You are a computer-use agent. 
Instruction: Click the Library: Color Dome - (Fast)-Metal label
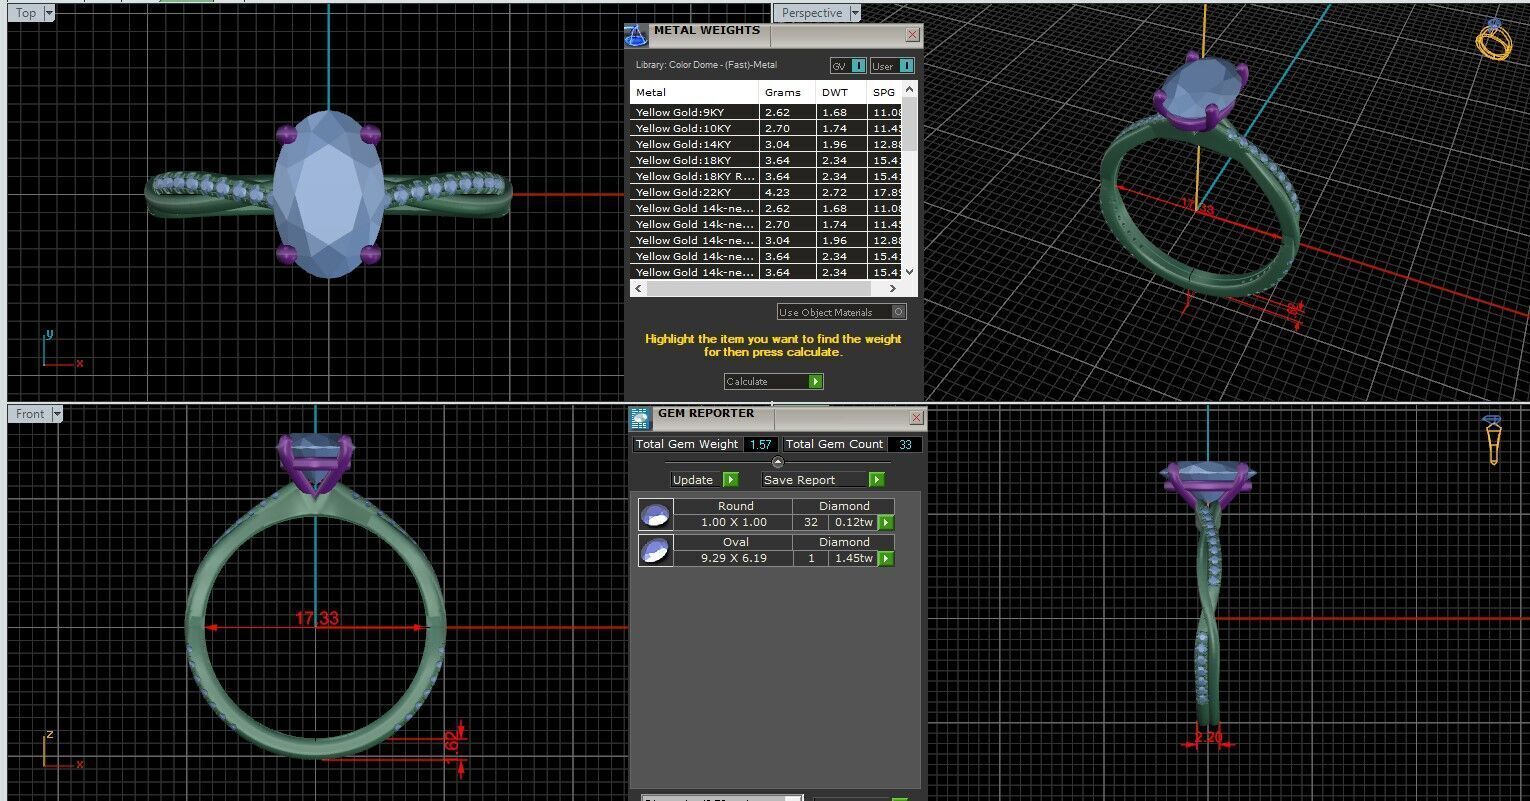pos(706,66)
